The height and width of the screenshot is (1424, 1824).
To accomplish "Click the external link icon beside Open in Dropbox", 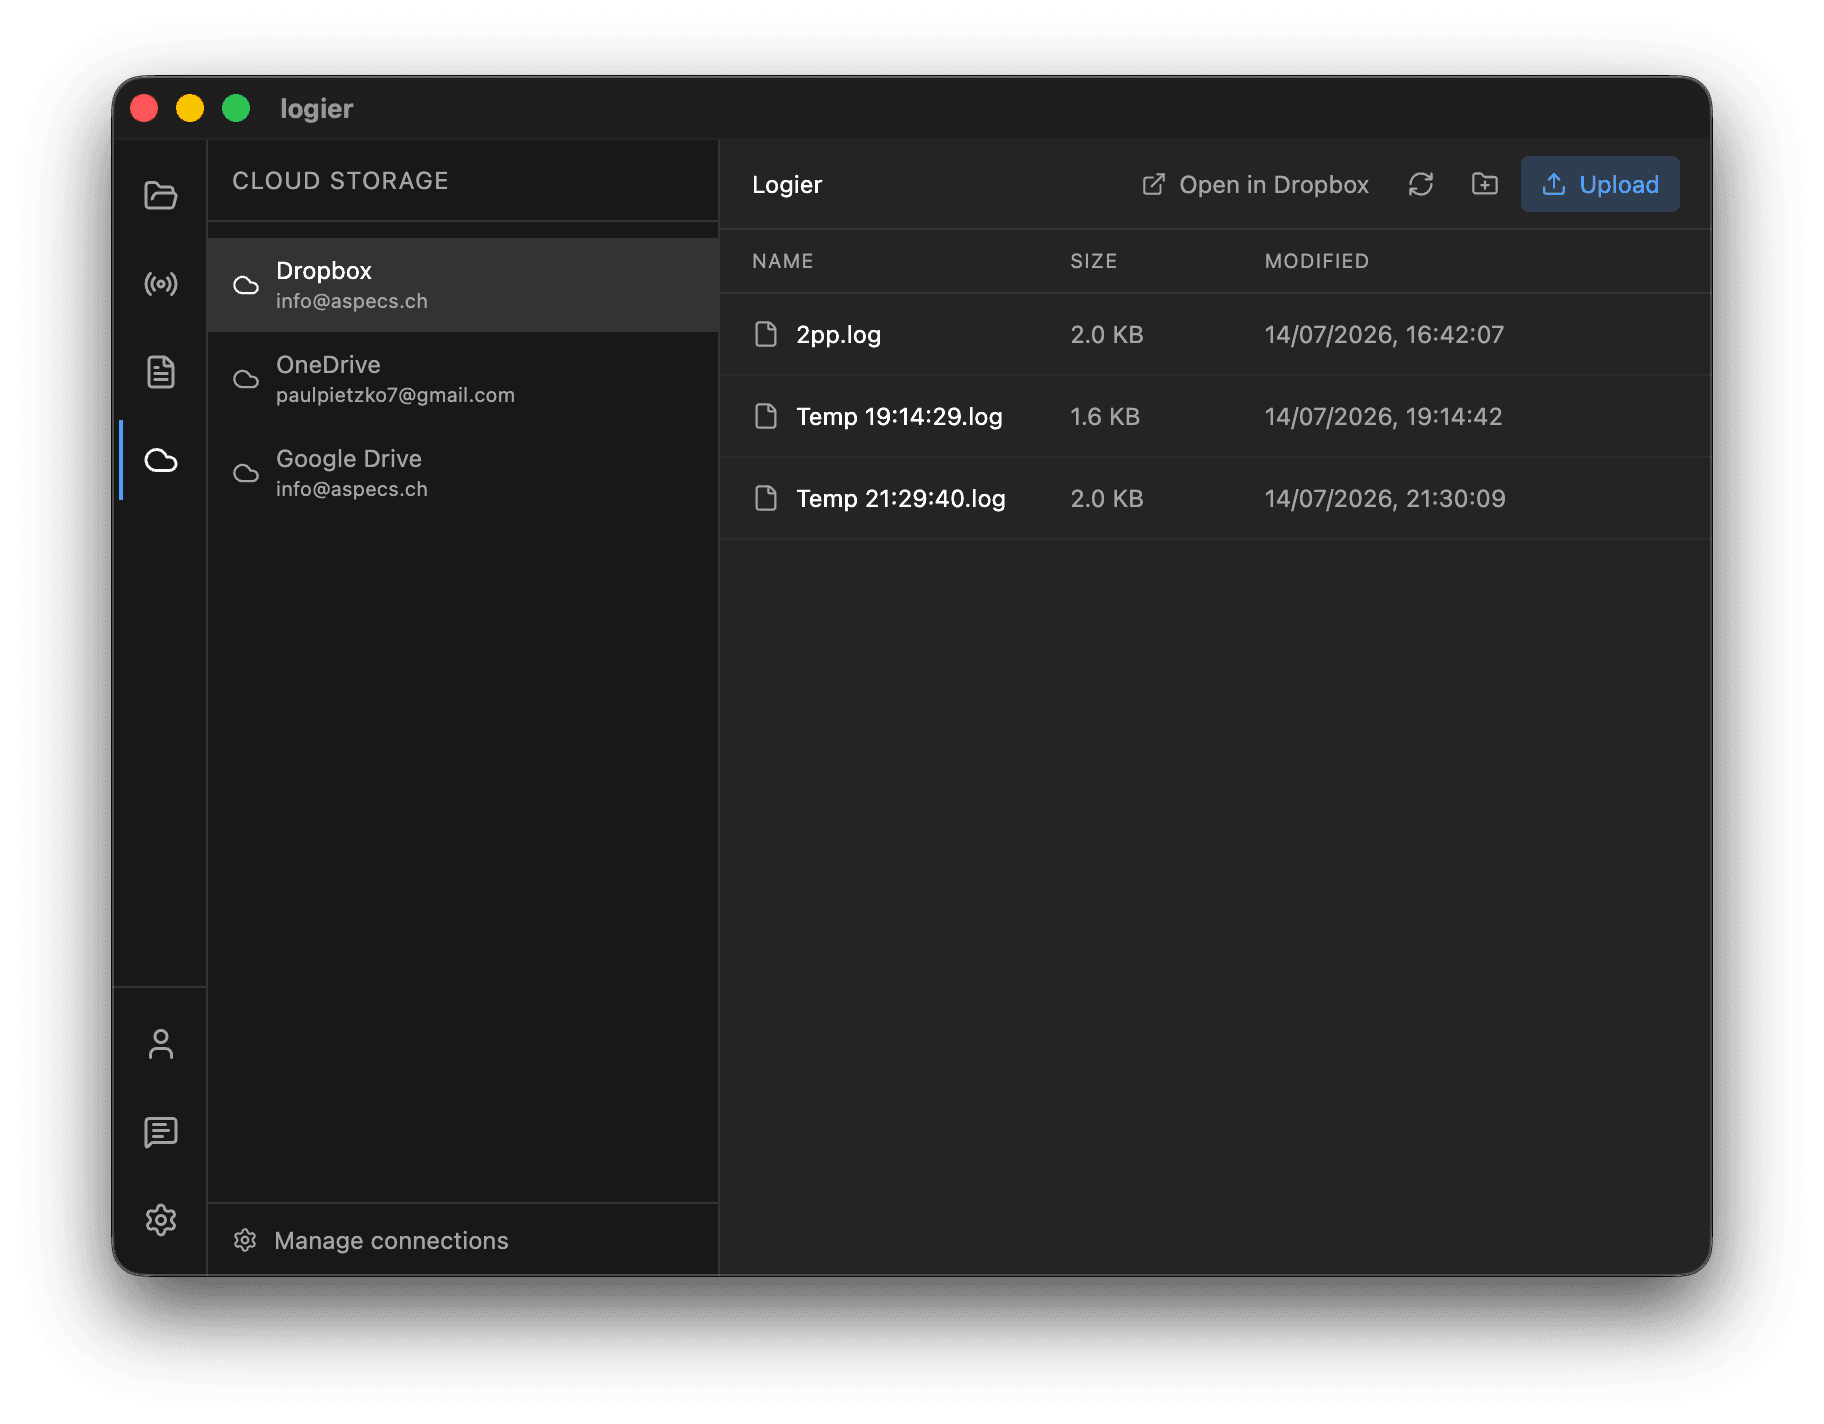I will [x=1153, y=185].
